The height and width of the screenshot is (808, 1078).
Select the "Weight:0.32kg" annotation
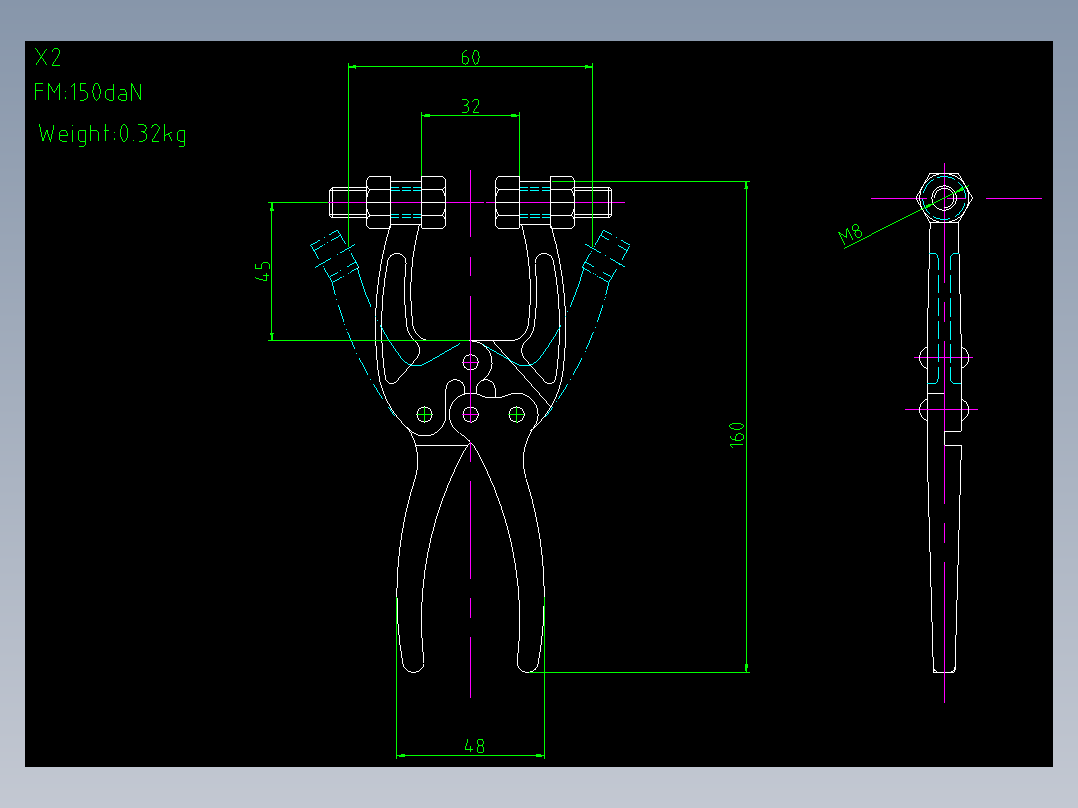tap(112, 133)
